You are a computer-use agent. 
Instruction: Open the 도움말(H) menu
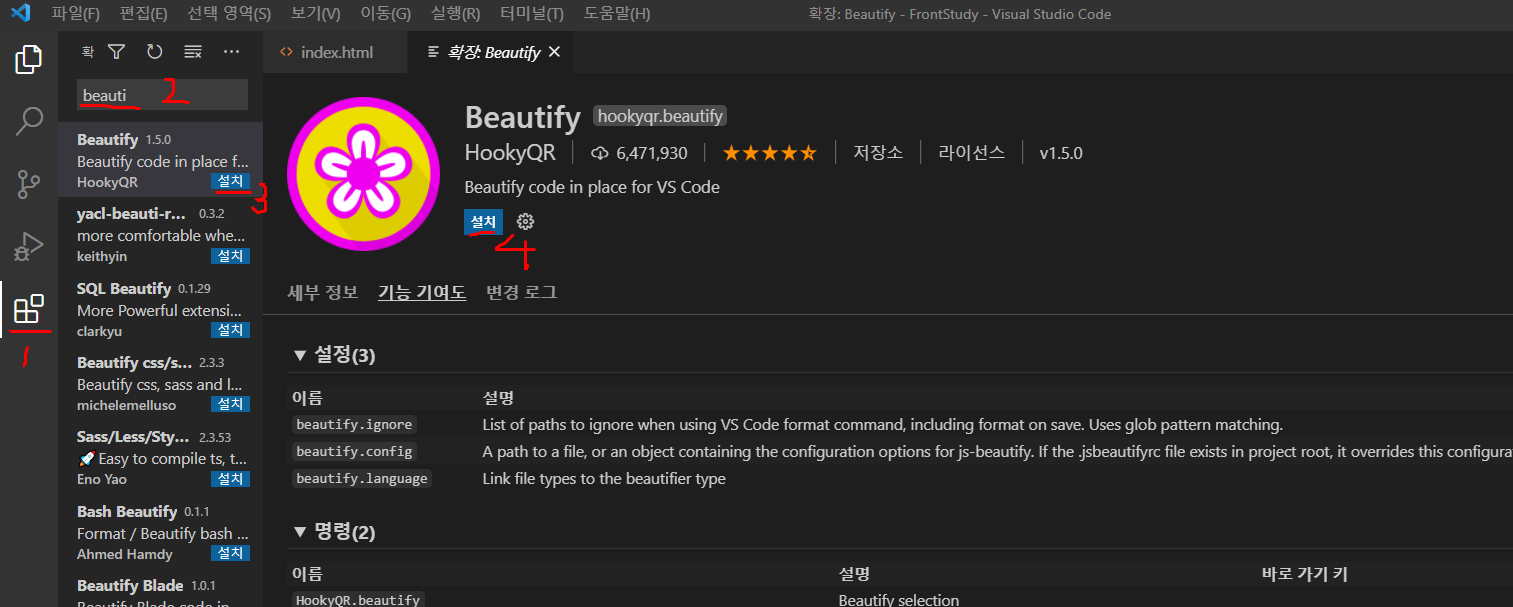(616, 14)
